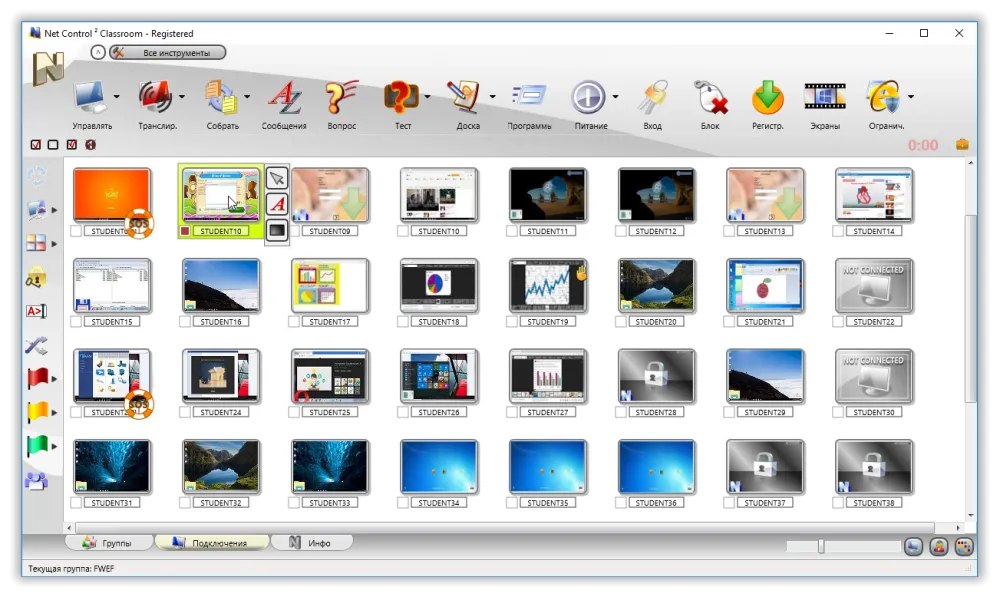Click the Программы toolbar icon
The height and width of the screenshot is (597, 1000).
coord(528,99)
